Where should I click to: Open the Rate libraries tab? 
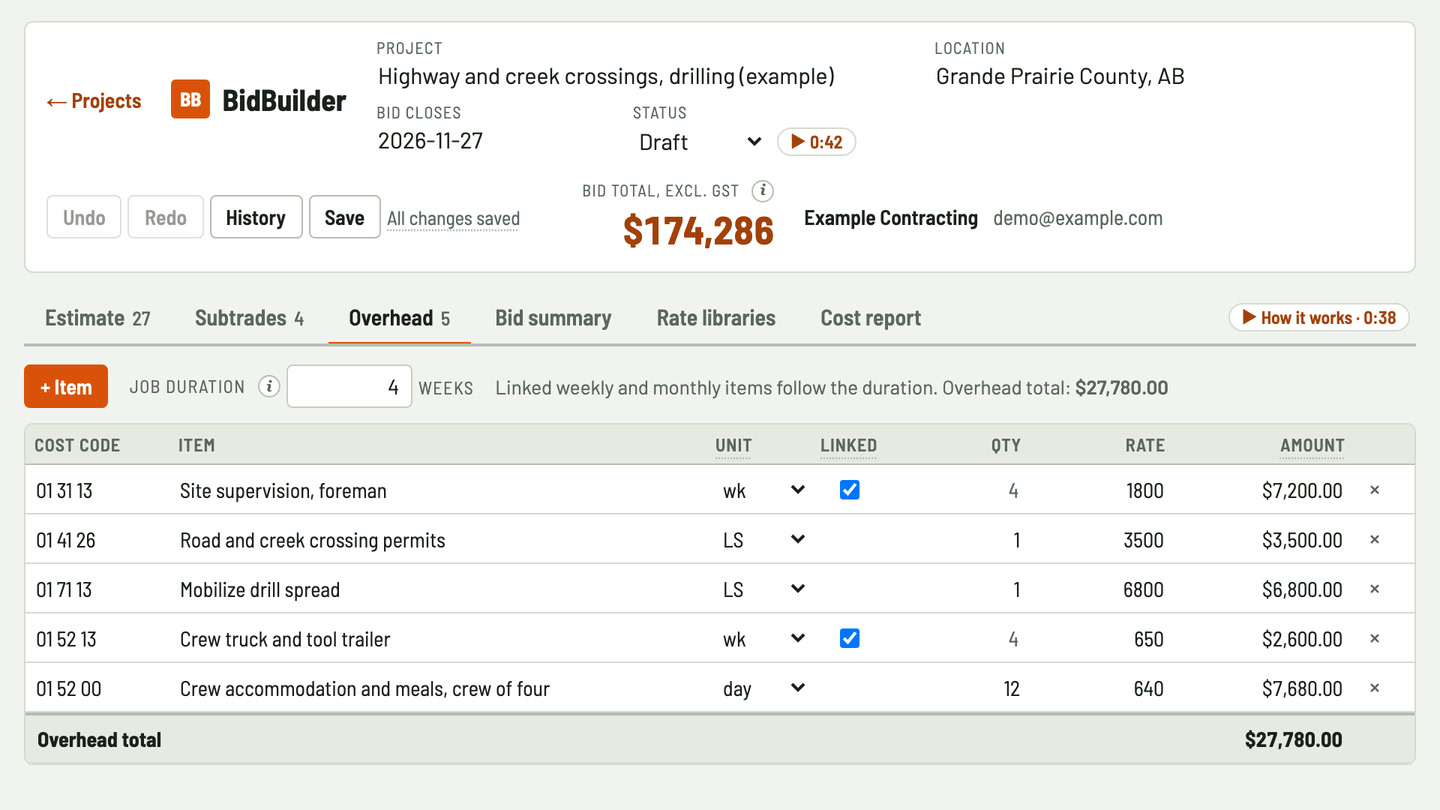[716, 318]
